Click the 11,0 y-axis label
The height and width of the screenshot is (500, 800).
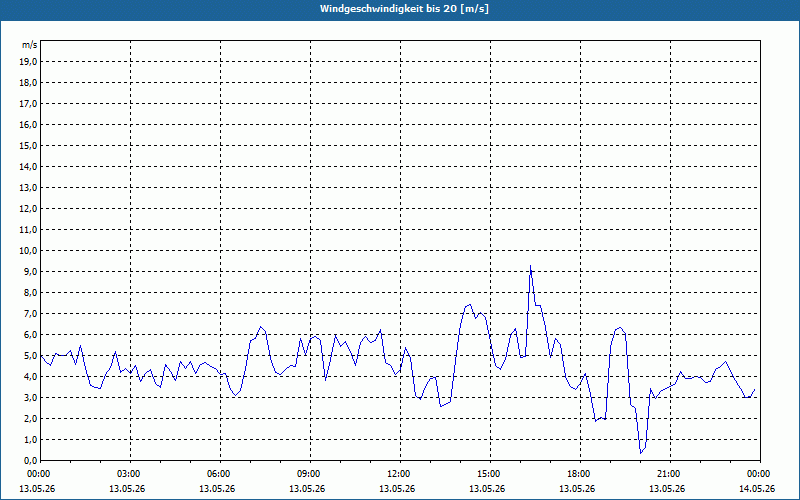(x=28, y=230)
